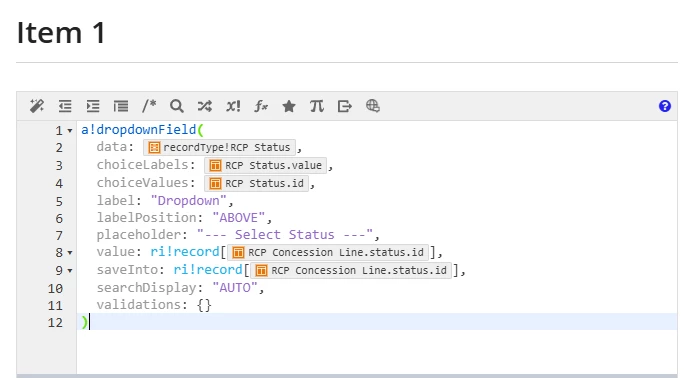Click the star favorites toolbar icon
Image resolution: width=699 pixels, height=378 pixels.
tap(289, 106)
